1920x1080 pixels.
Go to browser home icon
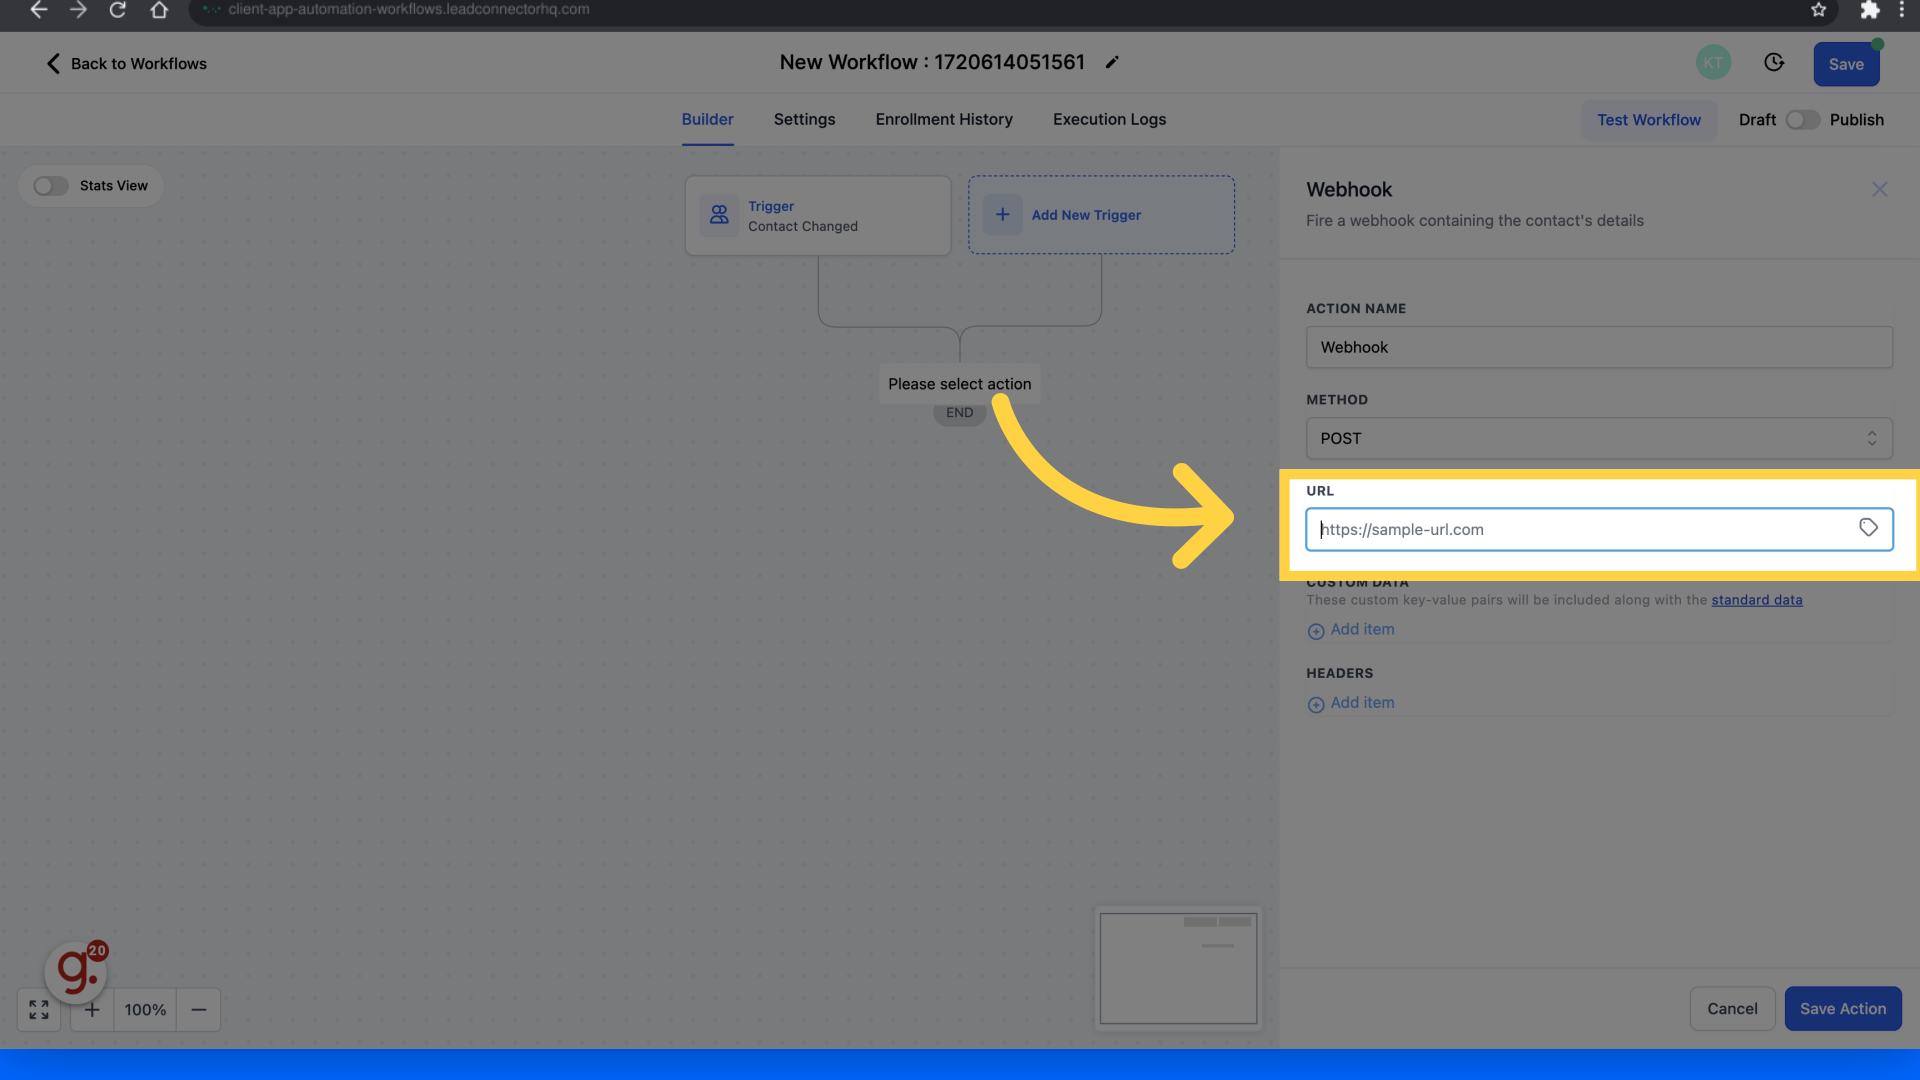pos(159,10)
